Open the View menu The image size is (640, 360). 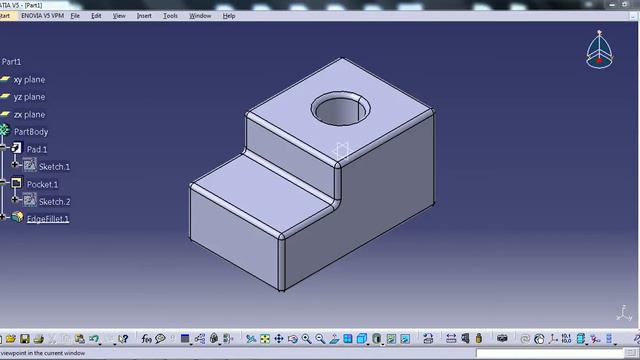(x=119, y=16)
